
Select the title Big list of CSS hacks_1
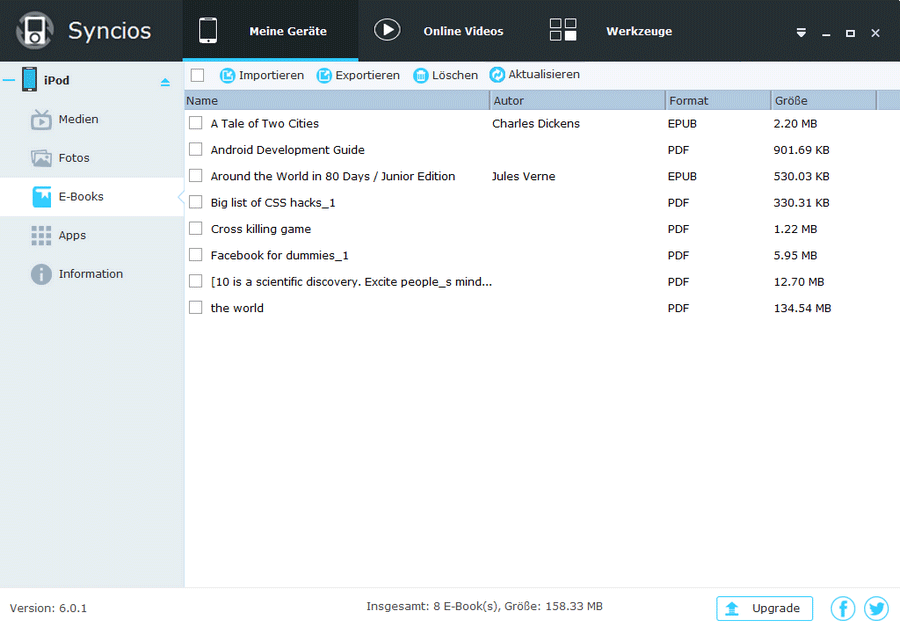point(273,203)
